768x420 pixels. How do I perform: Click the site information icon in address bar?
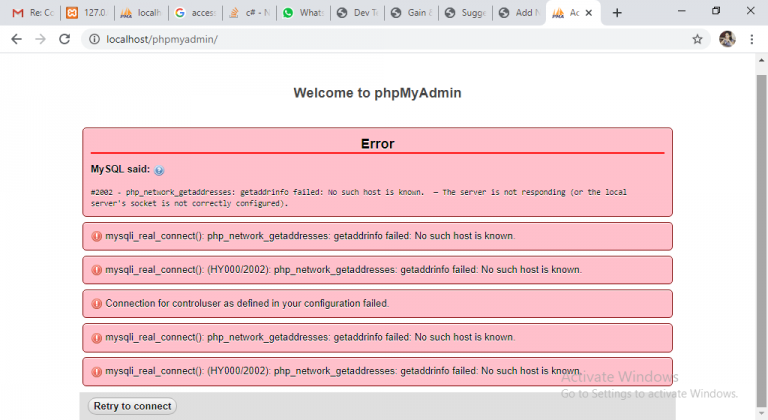pyautogui.click(x=94, y=39)
